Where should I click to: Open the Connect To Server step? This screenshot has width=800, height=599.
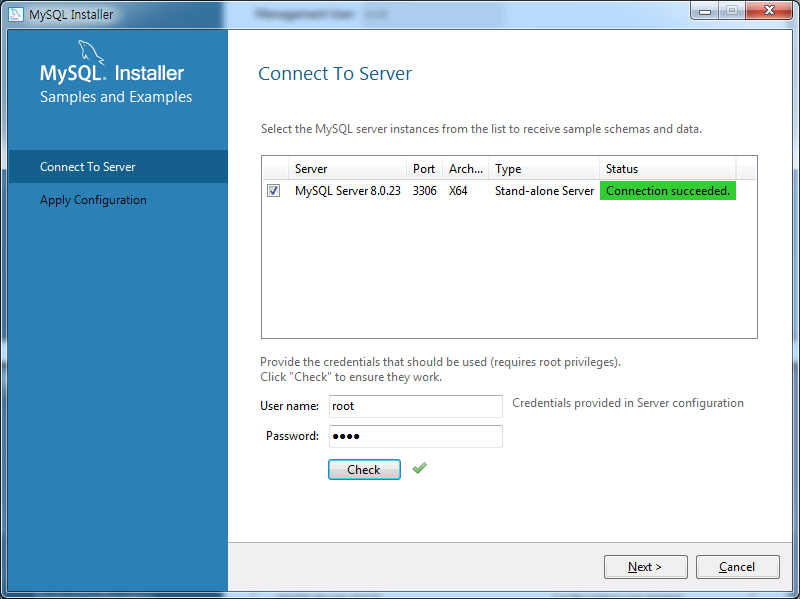point(118,166)
